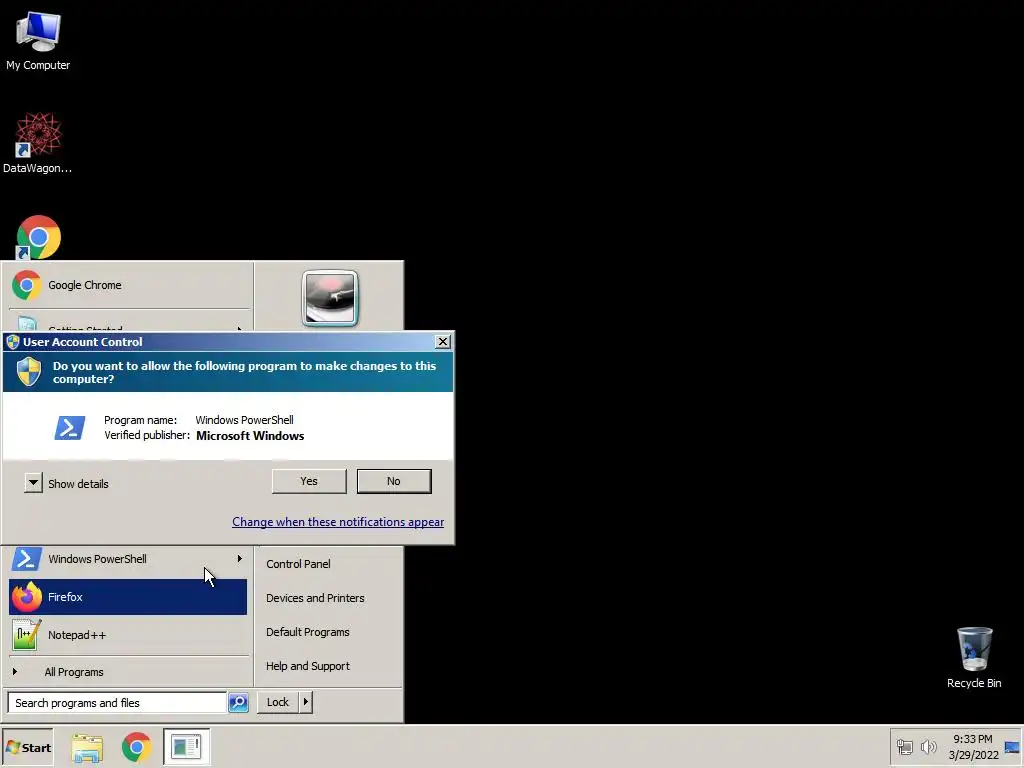Click the UAC shield icon in dialog banner
This screenshot has width=1024, height=768.
29,372
